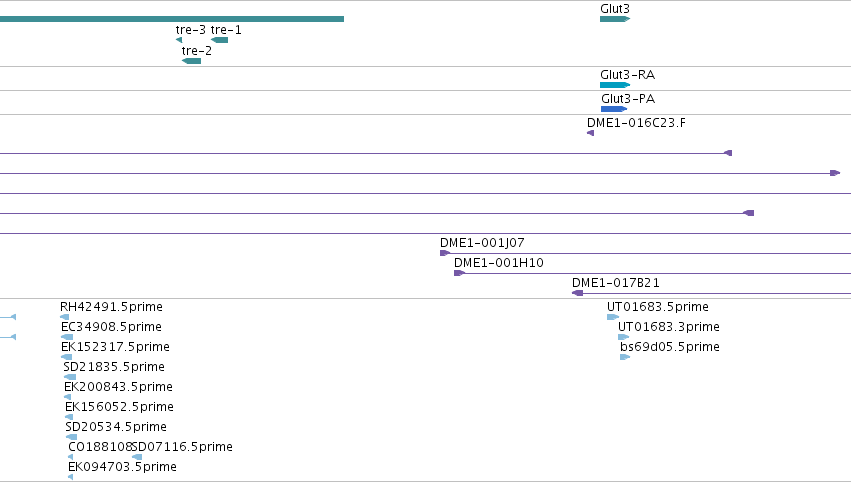Select the EC34908.5prime EST arrow
The image size is (851, 482).
(x=67, y=337)
